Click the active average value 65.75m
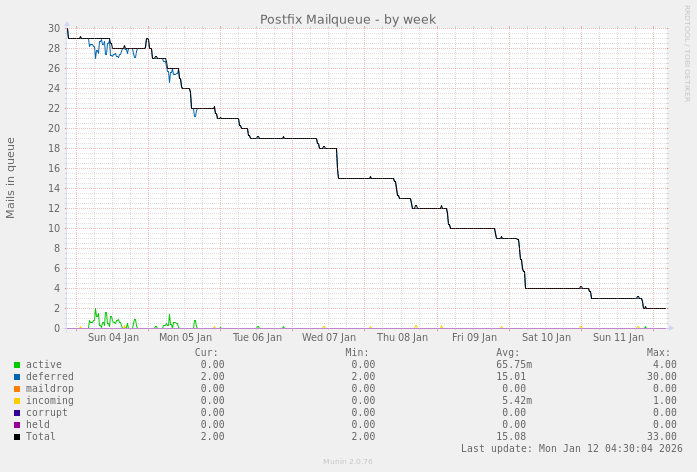The image size is (697, 472). (x=514, y=364)
